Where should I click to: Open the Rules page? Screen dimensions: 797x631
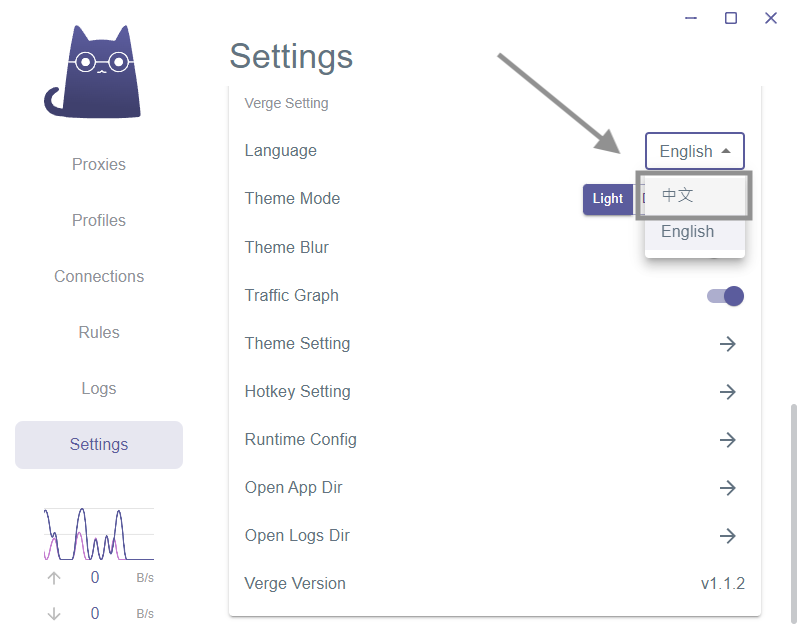coord(99,332)
